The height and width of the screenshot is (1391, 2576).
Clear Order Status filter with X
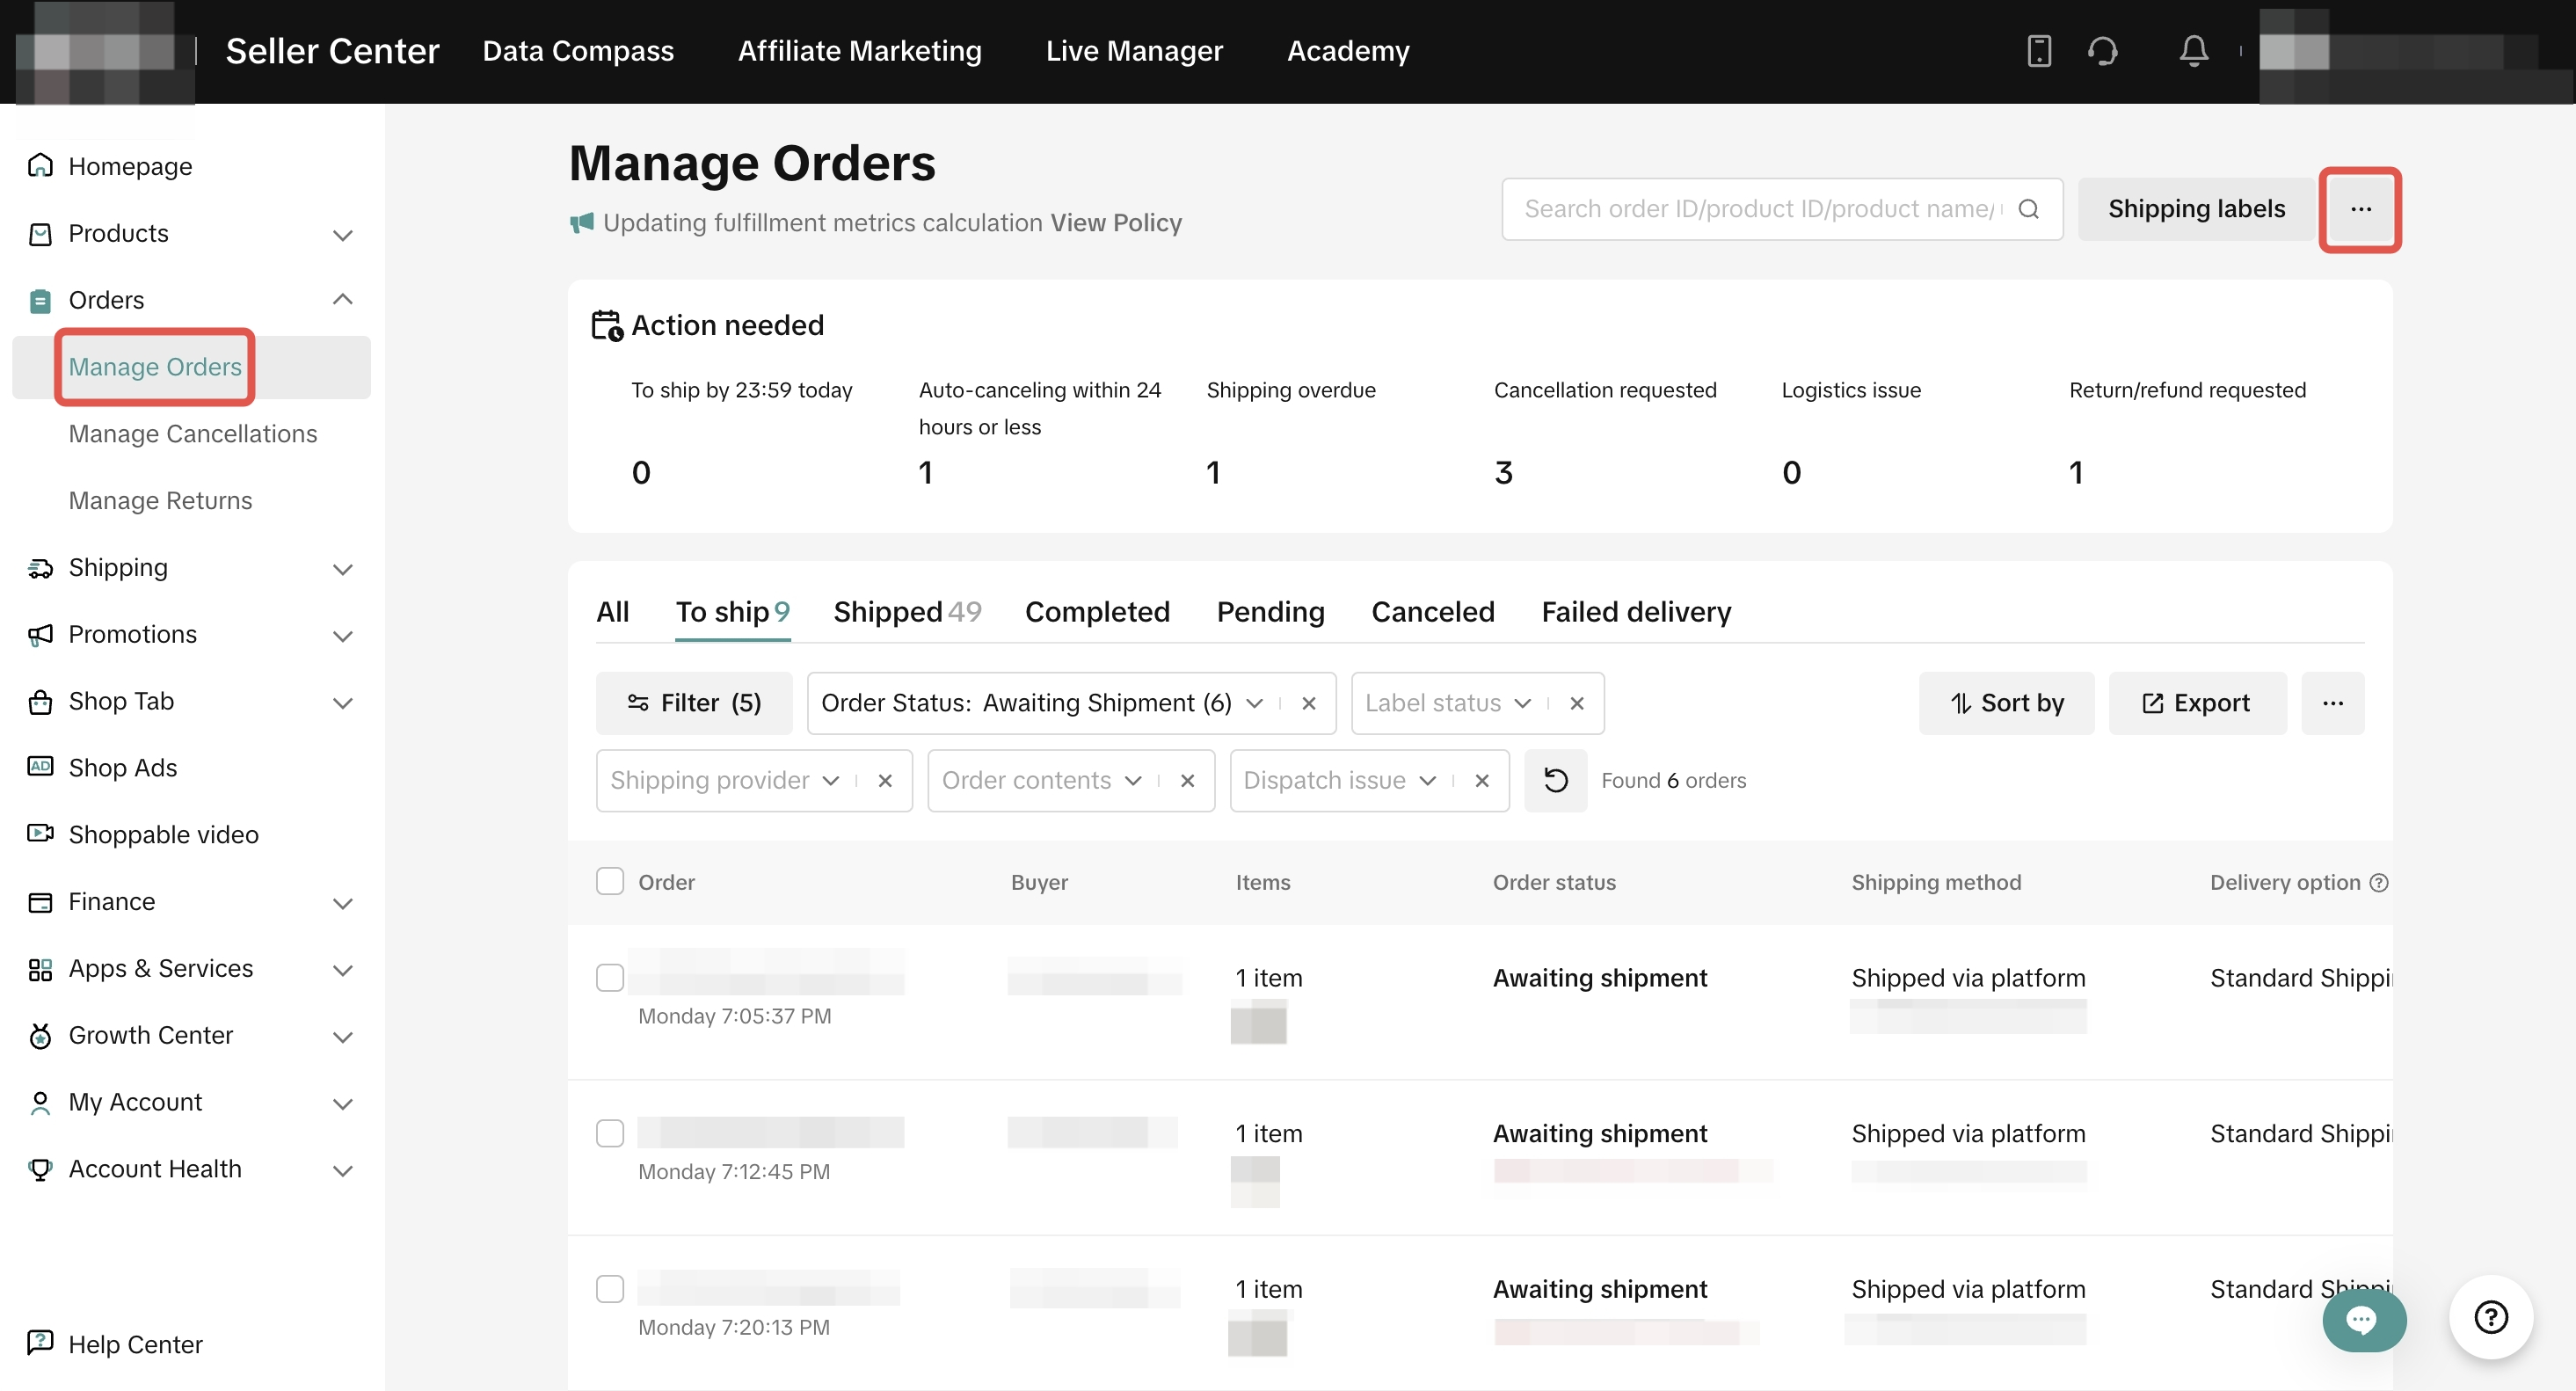coord(1308,703)
